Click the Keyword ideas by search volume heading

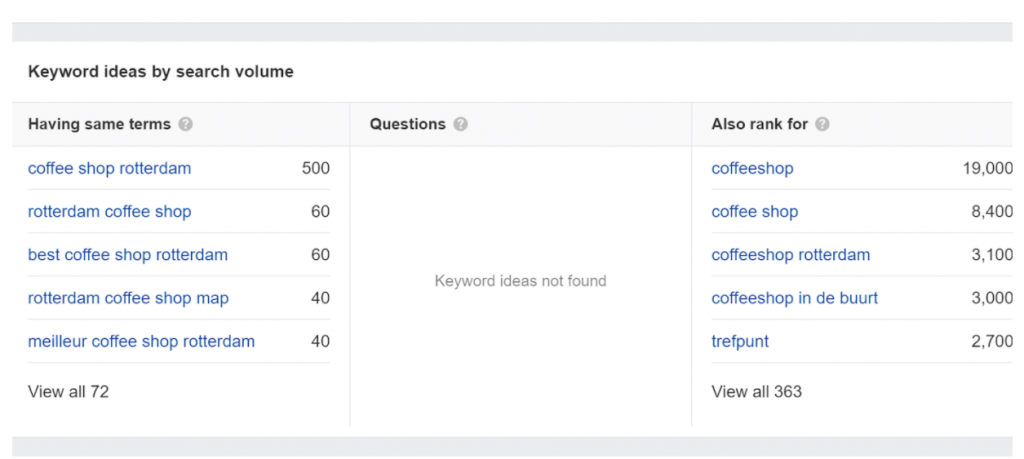[x=161, y=72]
